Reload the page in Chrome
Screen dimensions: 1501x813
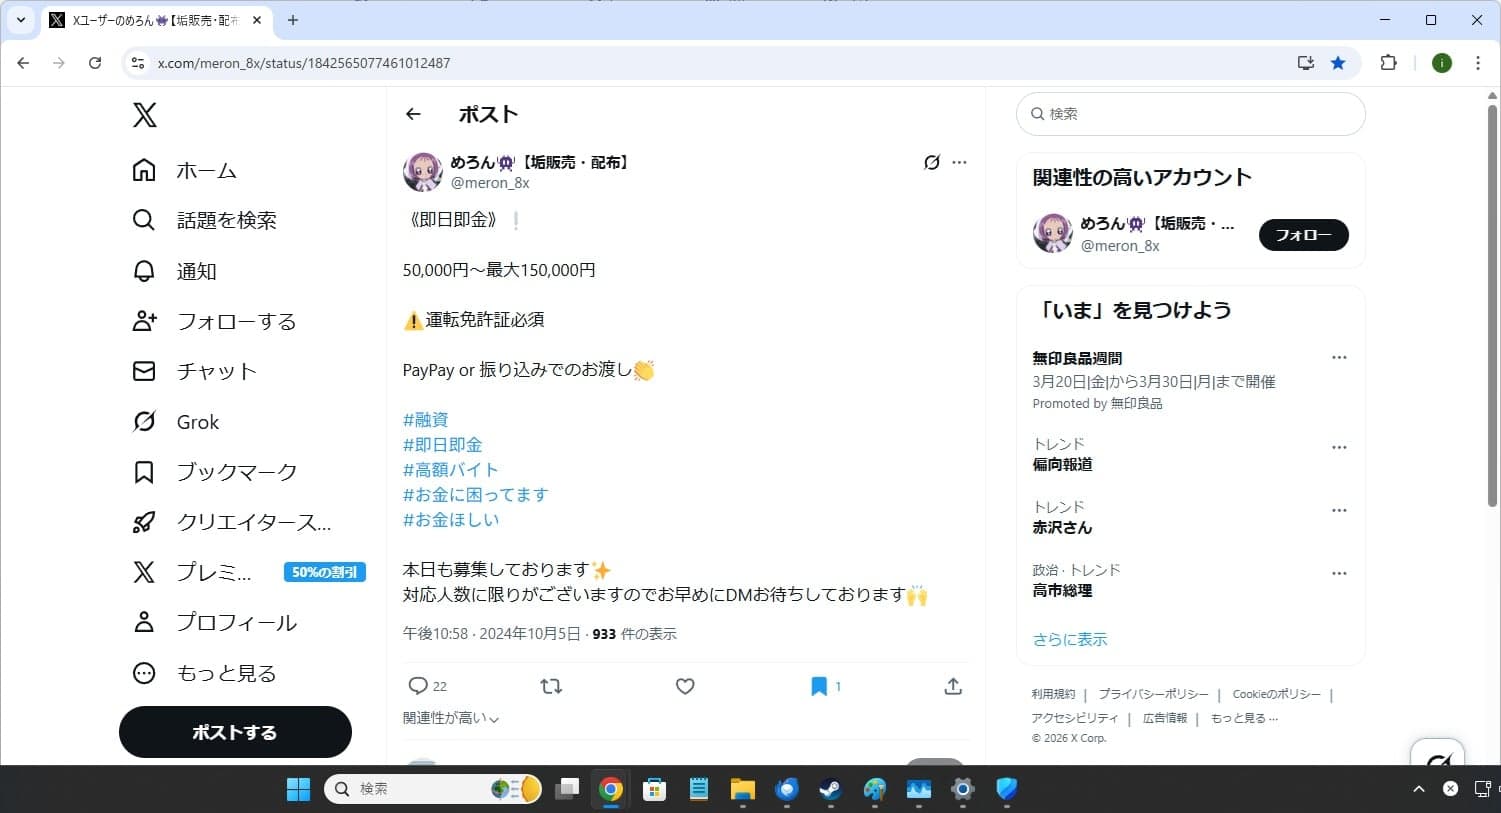coord(95,63)
